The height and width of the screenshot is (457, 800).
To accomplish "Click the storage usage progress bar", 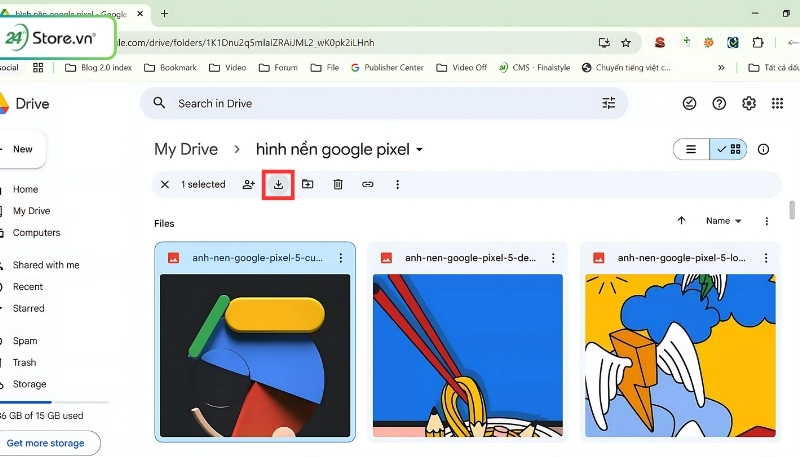I will [x=54, y=402].
